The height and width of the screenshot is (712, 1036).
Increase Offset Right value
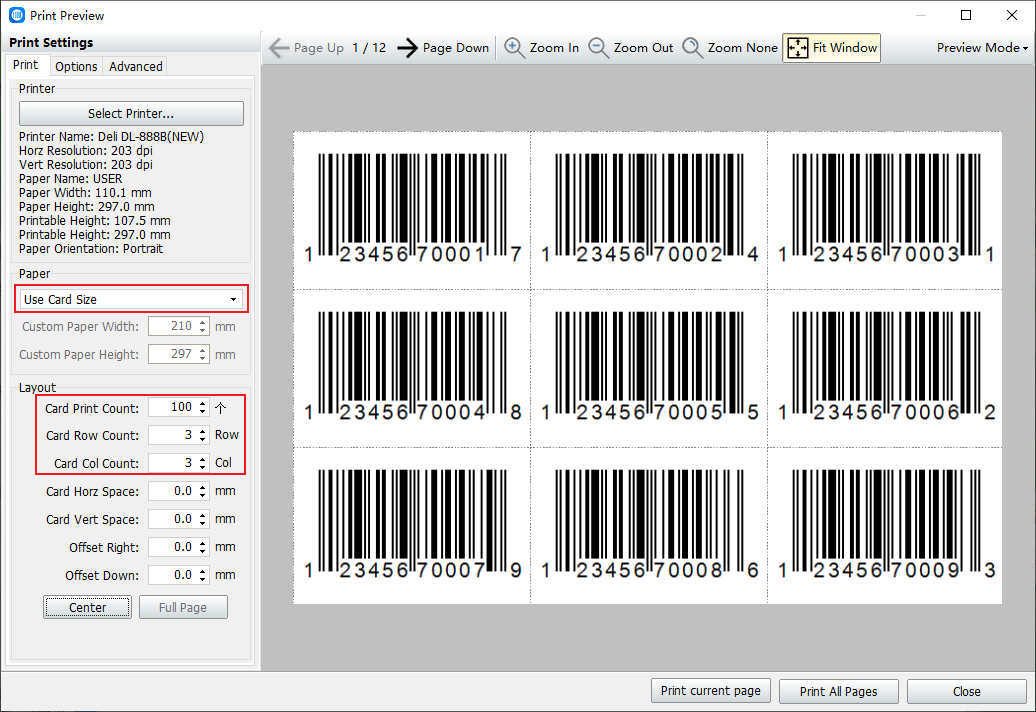pyautogui.click(x=203, y=543)
